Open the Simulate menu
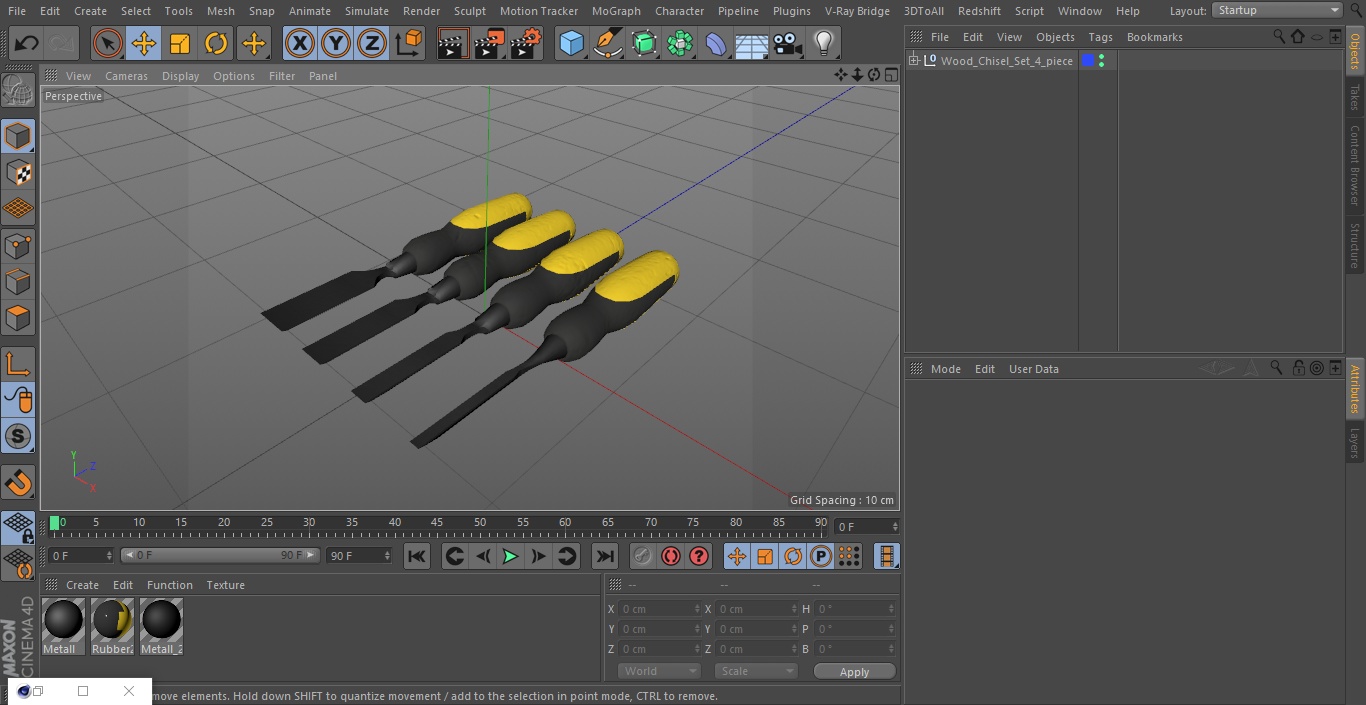The width and height of the screenshot is (1366, 705). 367,11
